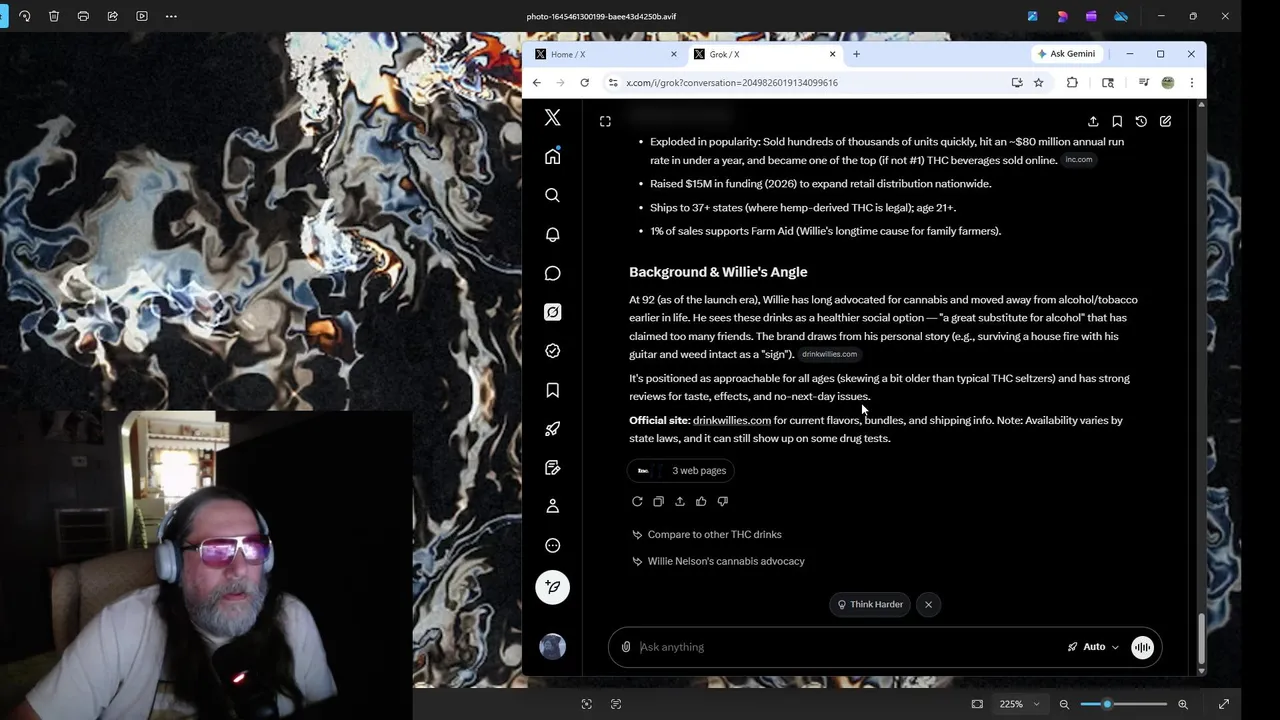Open browser Extensions puzzle icon
The width and height of the screenshot is (1280, 720).
1072,83
